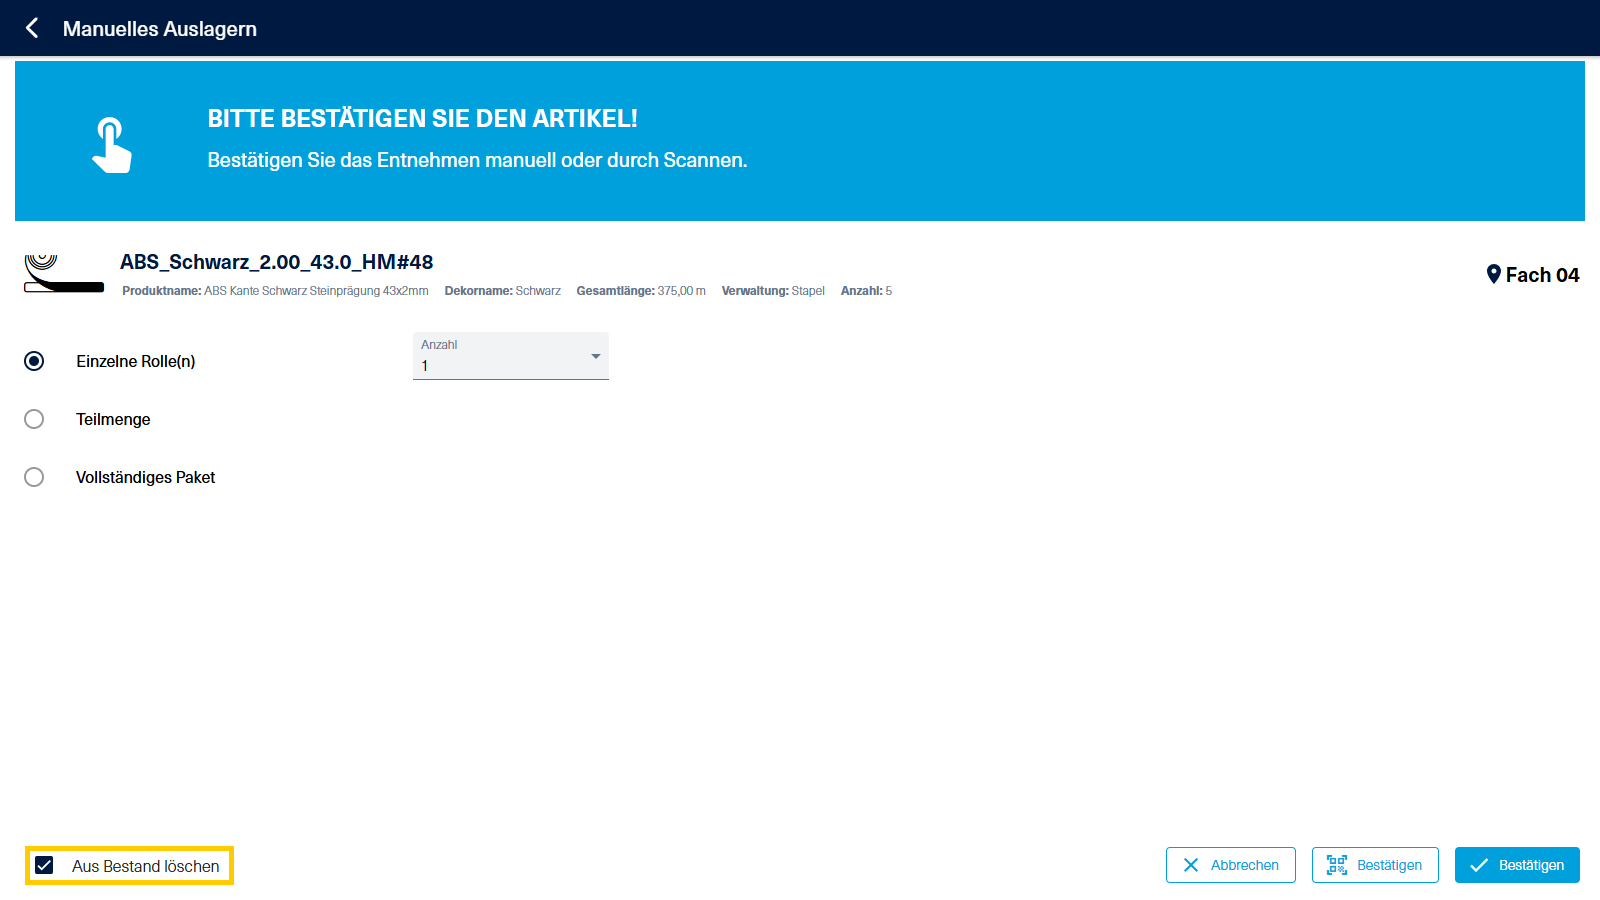Click the edge band roll product icon
The image size is (1600, 900).
pyautogui.click(x=63, y=273)
